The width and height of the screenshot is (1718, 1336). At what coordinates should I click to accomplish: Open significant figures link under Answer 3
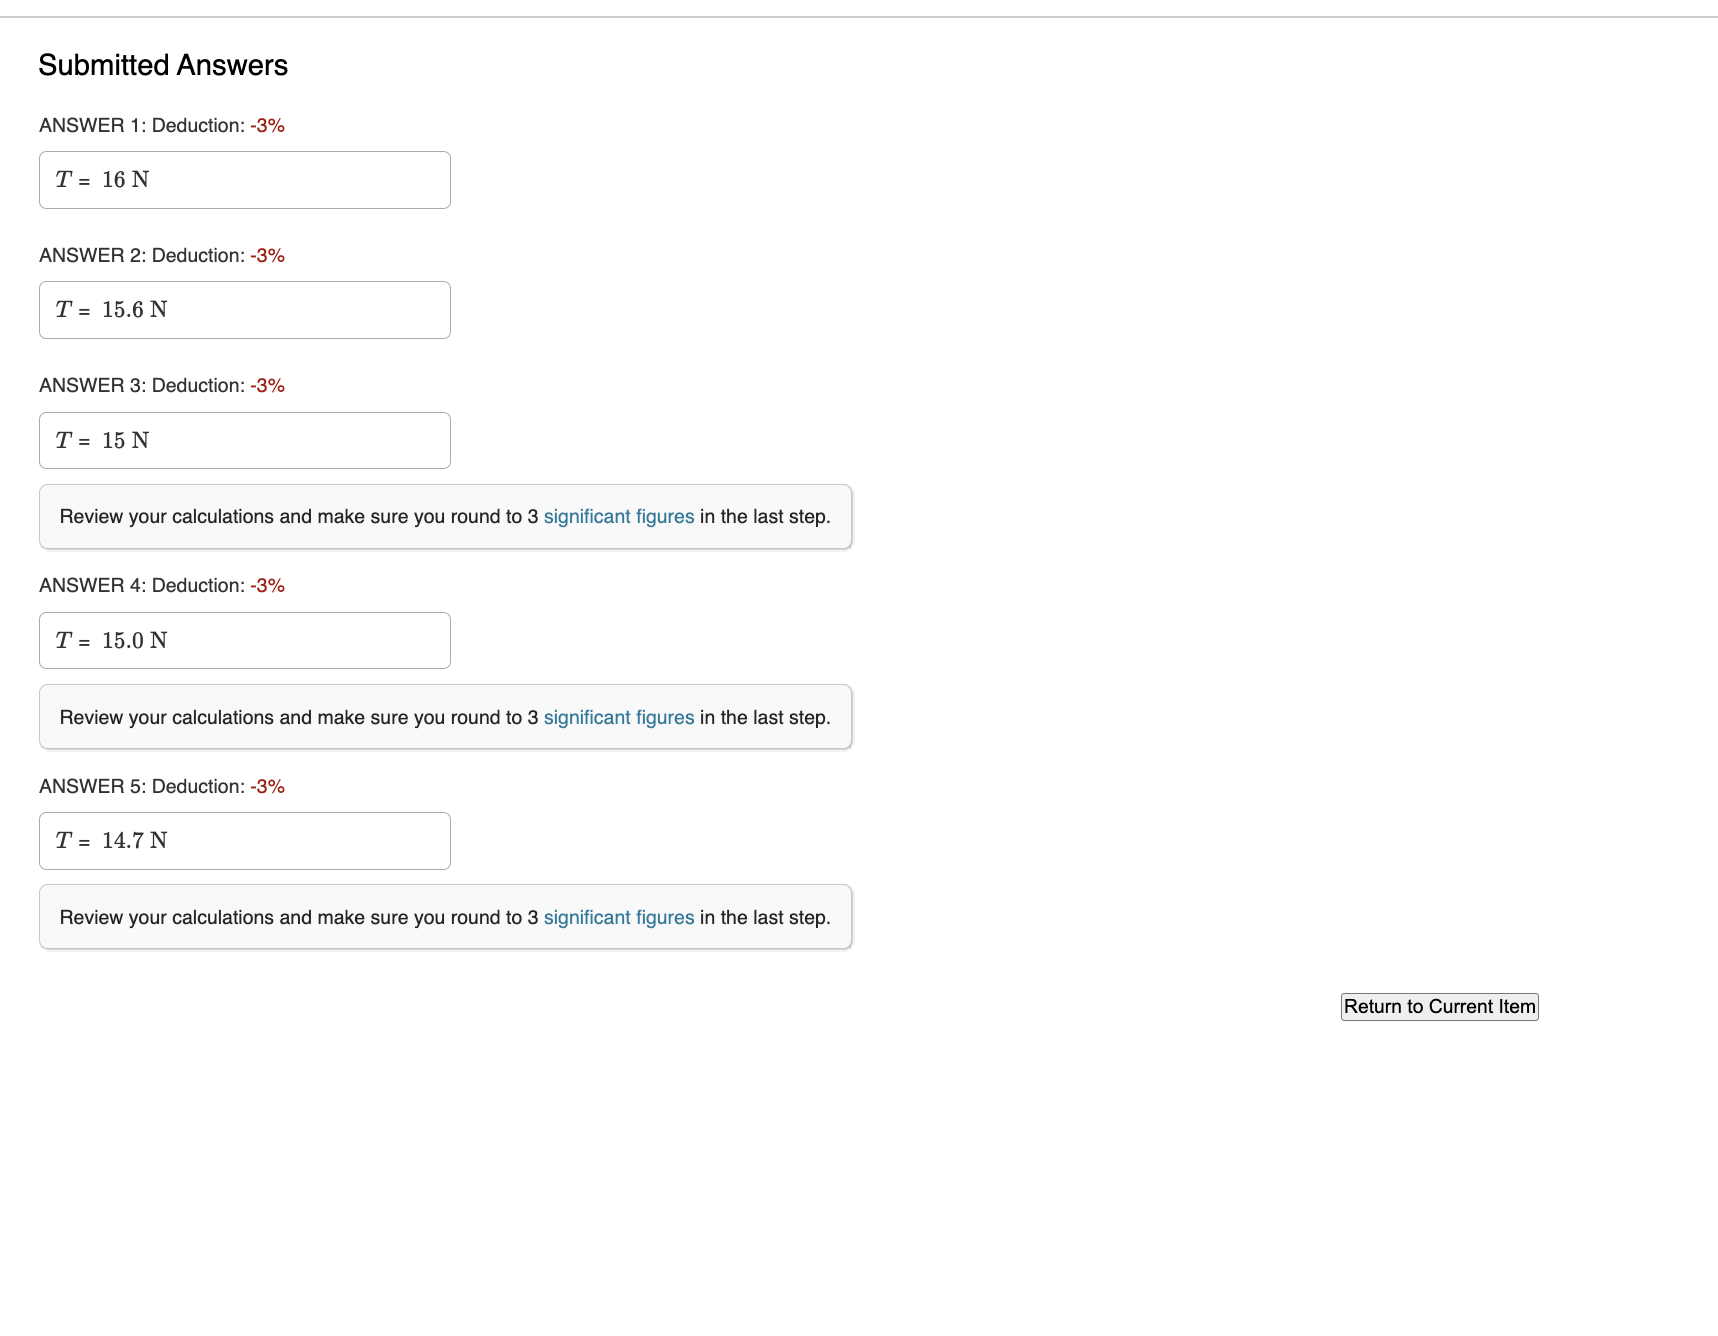(619, 517)
